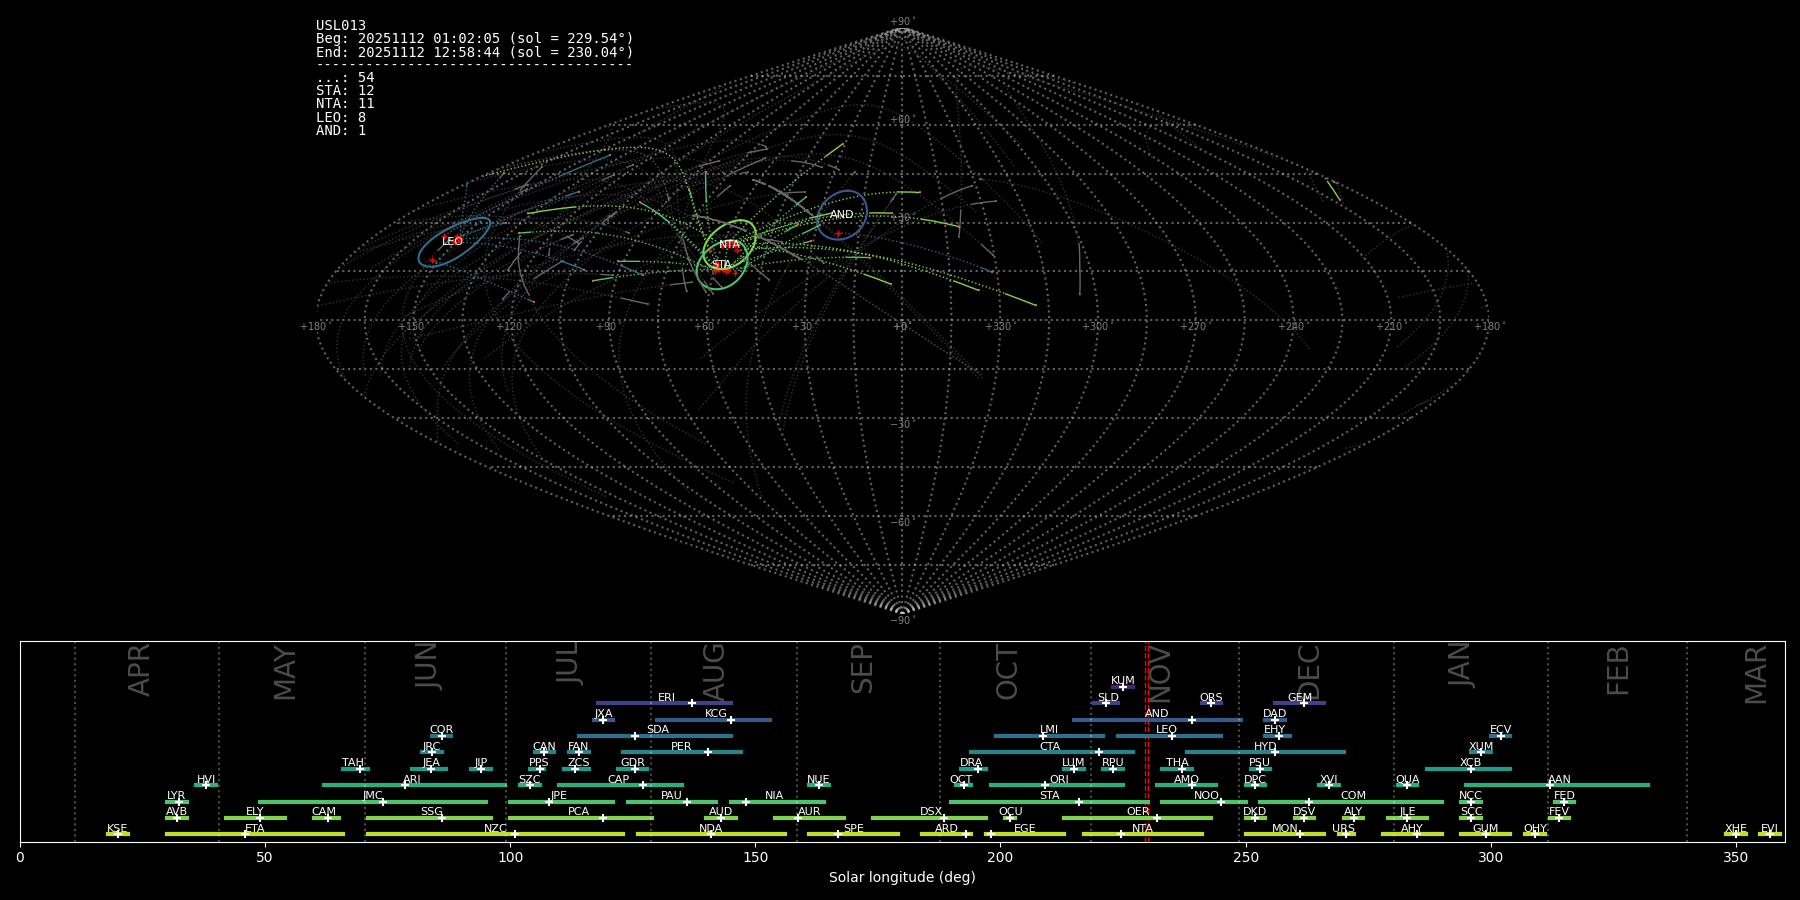Viewport: 1800px width, 900px height.
Task: Select the MON shower label in timeline
Action: click(x=1284, y=829)
